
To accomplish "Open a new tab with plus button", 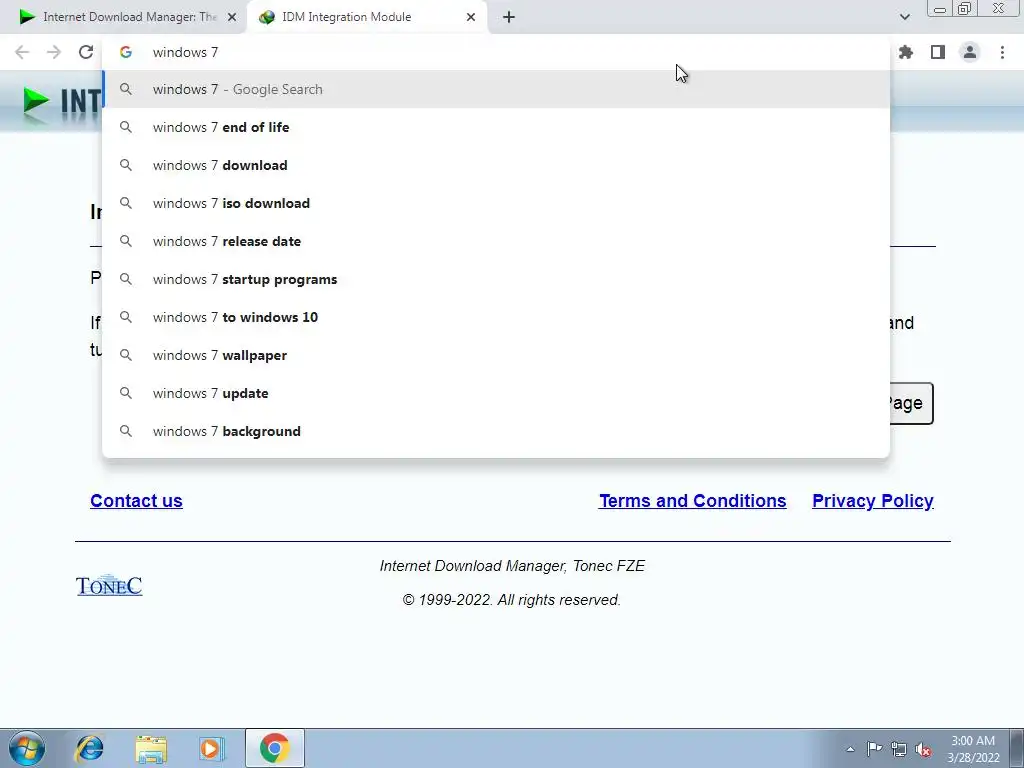I will pos(509,17).
